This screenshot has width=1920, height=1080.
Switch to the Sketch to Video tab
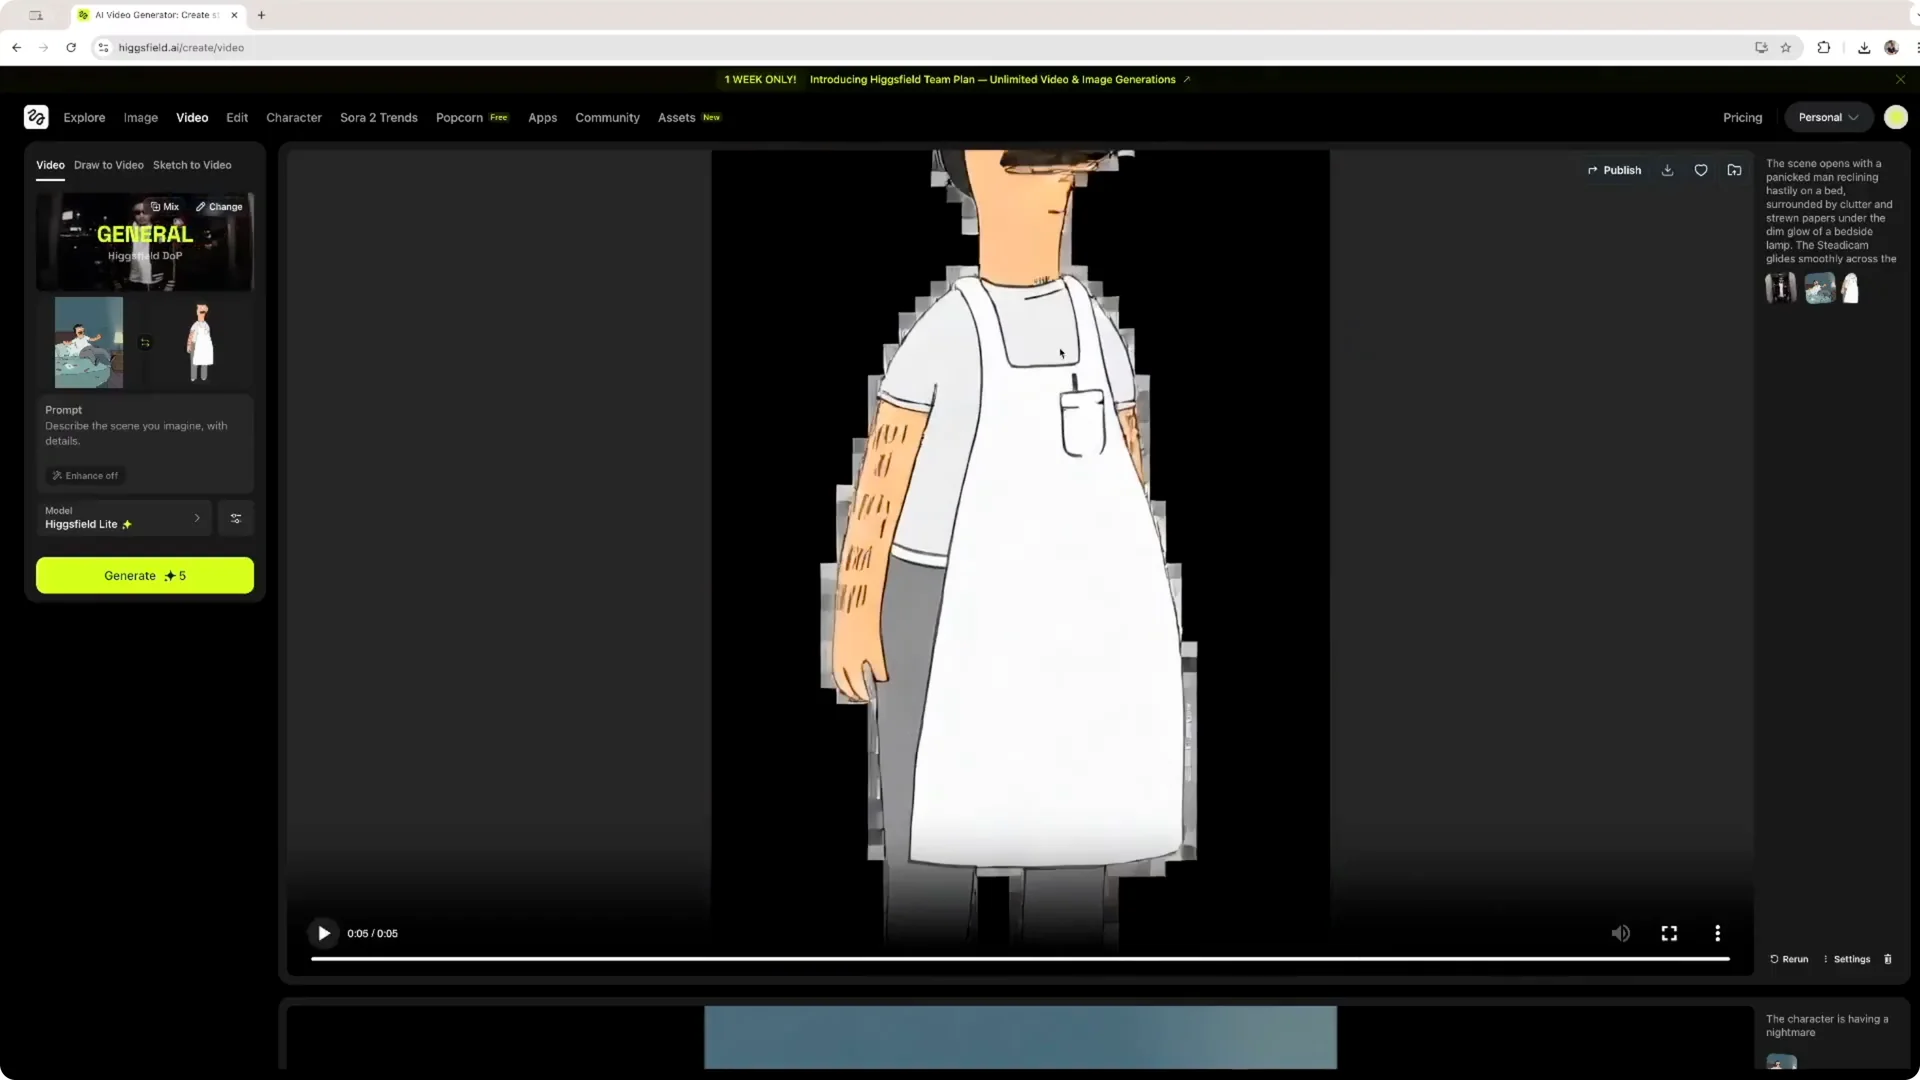tap(192, 165)
